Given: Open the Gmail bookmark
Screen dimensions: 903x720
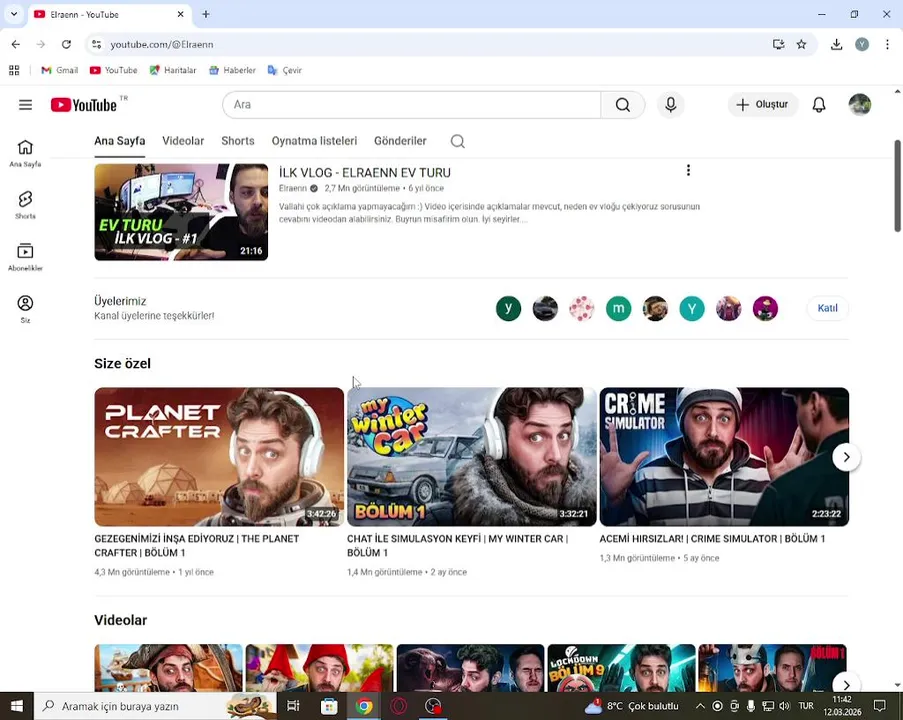Looking at the screenshot, I should coord(59,70).
